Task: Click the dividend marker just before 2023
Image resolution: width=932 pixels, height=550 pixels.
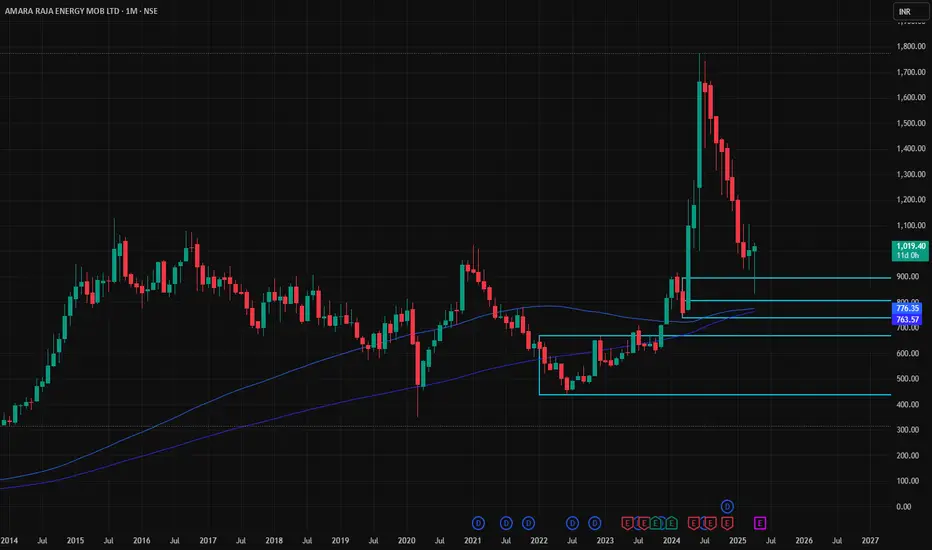Action: (x=594, y=523)
